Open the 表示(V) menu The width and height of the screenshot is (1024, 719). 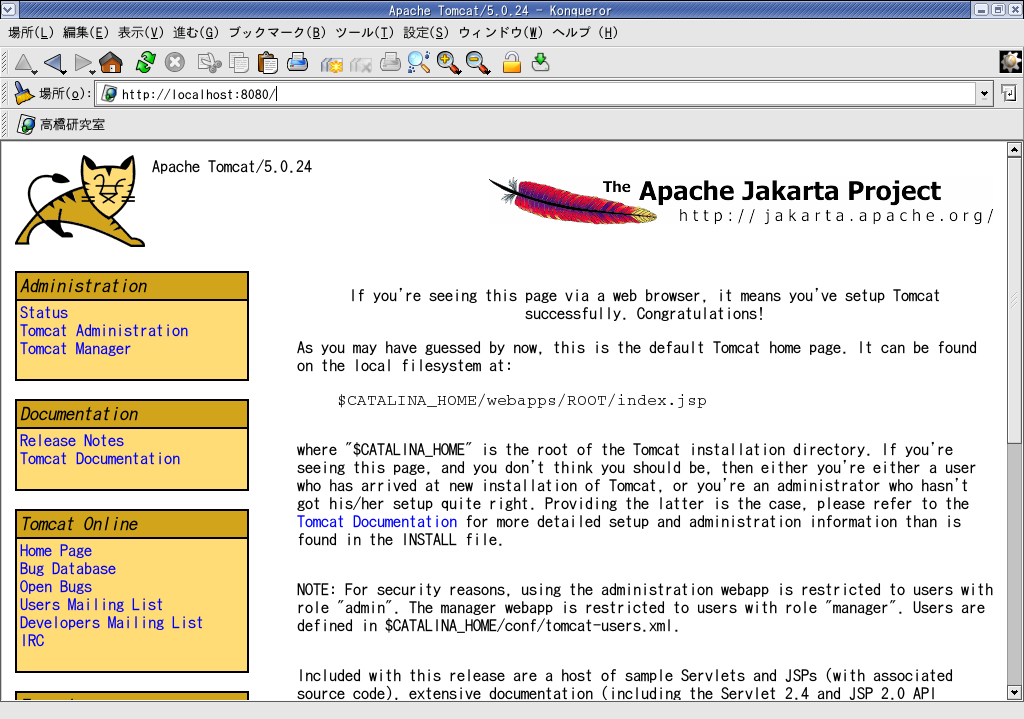(x=140, y=33)
